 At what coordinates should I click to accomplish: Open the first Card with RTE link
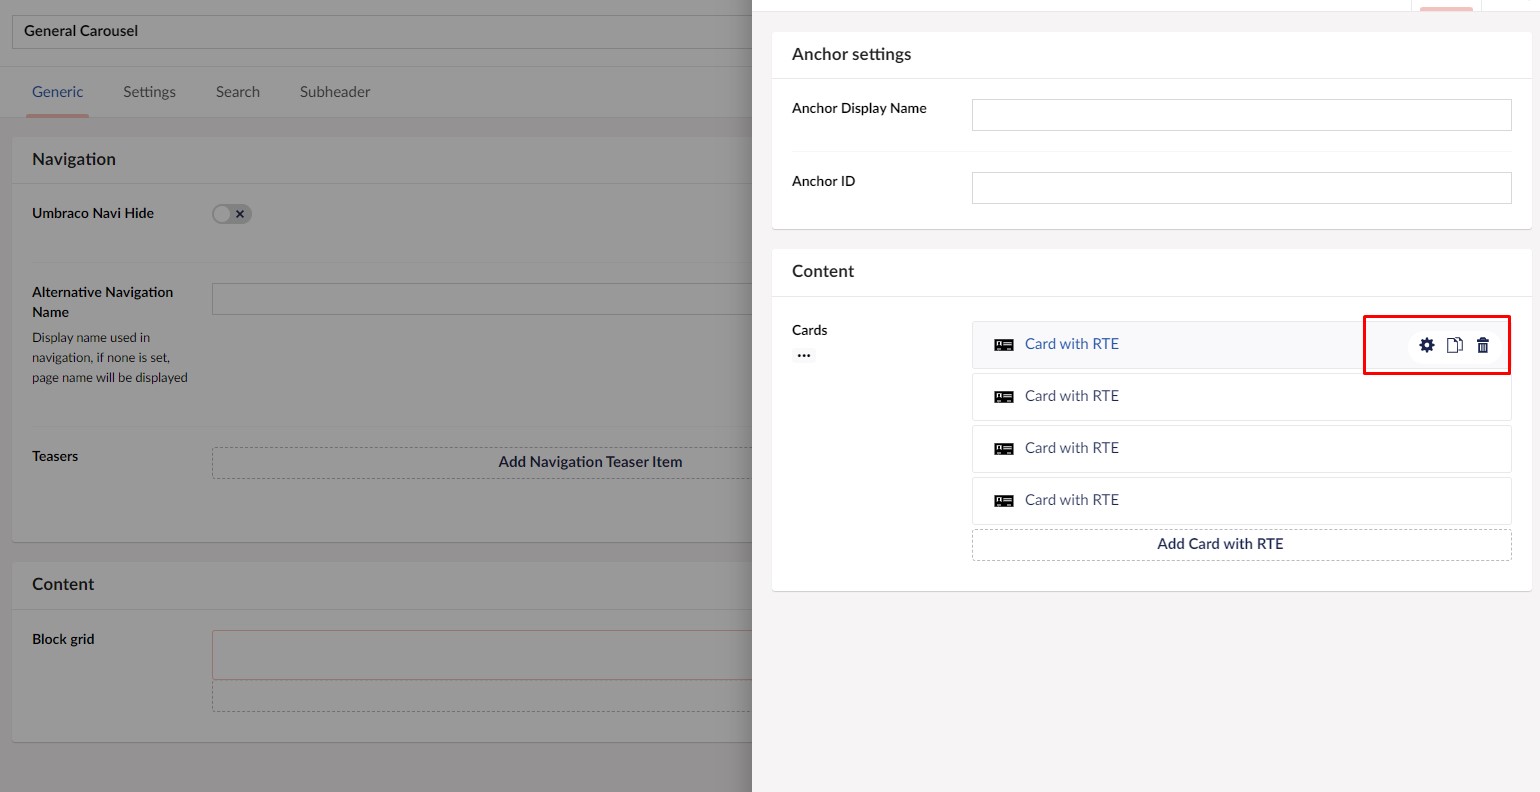point(1071,344)
